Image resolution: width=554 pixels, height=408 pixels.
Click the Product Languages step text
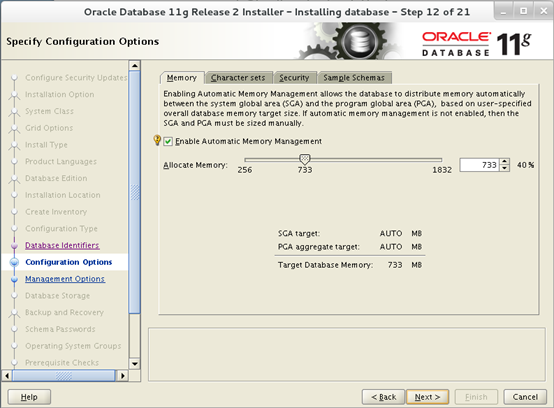(61, 161)
